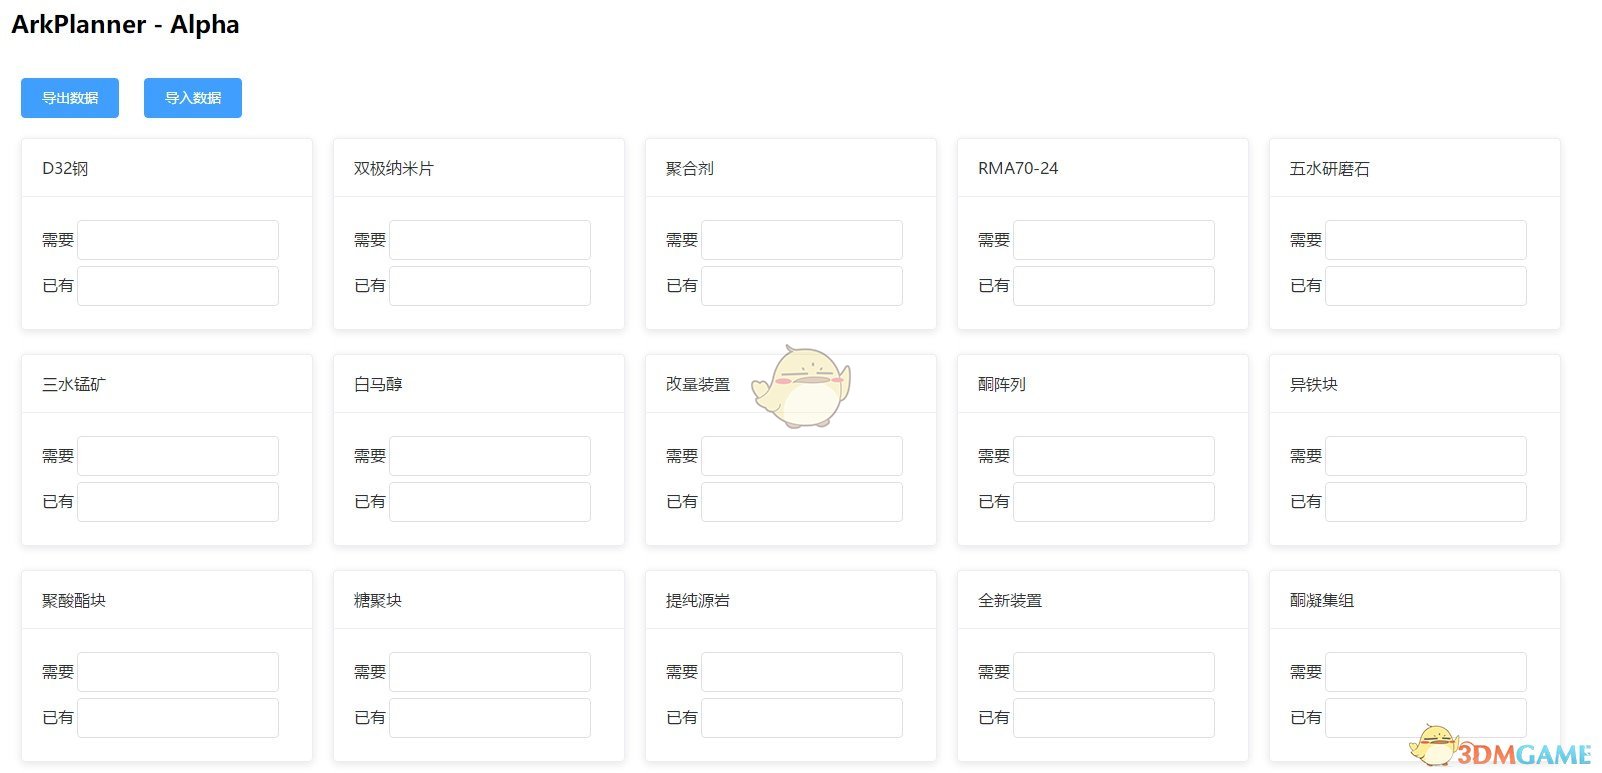Click 已有 input in 五水研磨石 card

click(1426, 286)
